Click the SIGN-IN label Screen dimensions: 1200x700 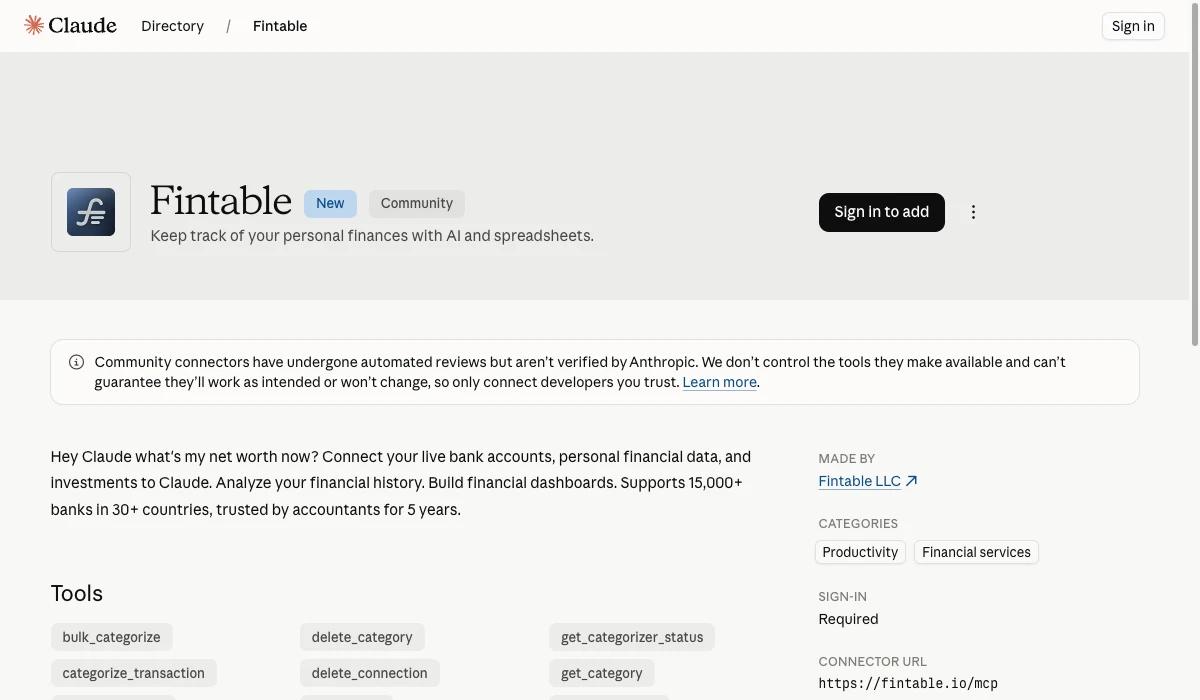coord(843,596)
